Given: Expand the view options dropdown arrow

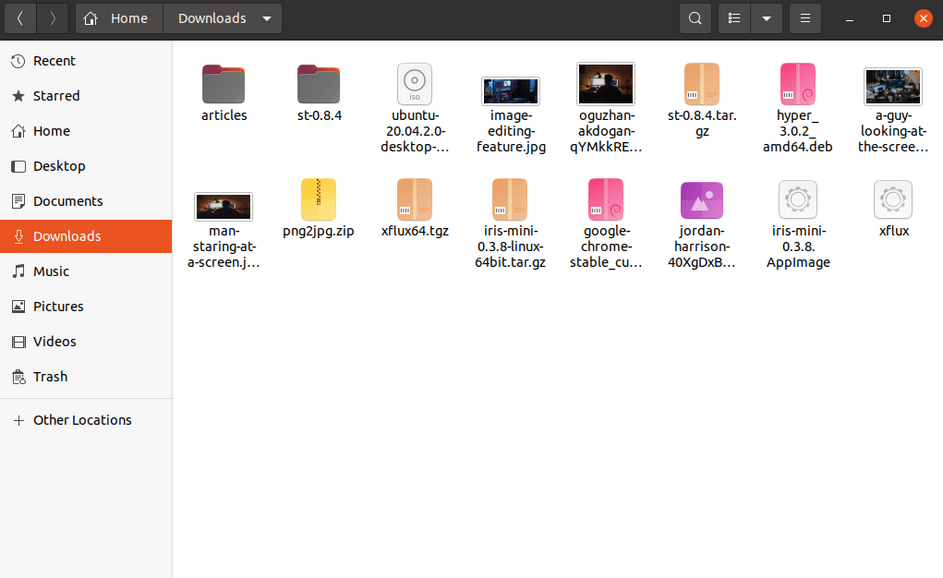Looking at the screenshot, I should [x=766, y=19].
